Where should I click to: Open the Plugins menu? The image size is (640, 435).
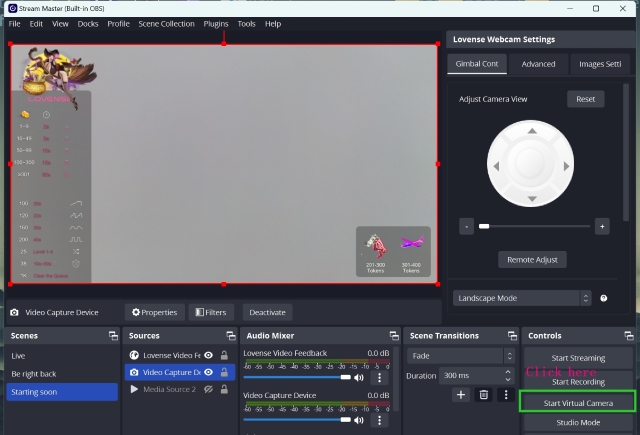coord(215,23)
